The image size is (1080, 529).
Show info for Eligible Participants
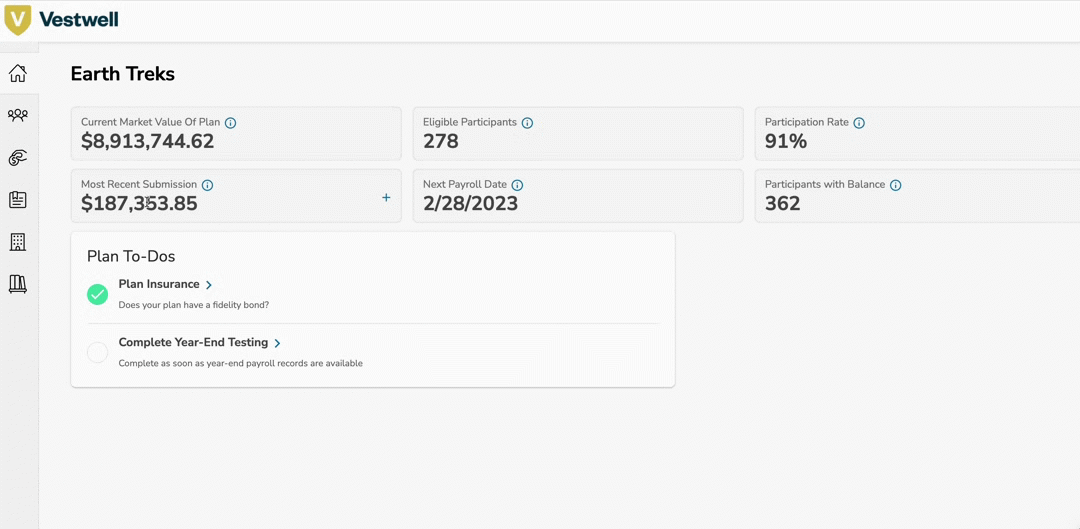tap(527, 123)
